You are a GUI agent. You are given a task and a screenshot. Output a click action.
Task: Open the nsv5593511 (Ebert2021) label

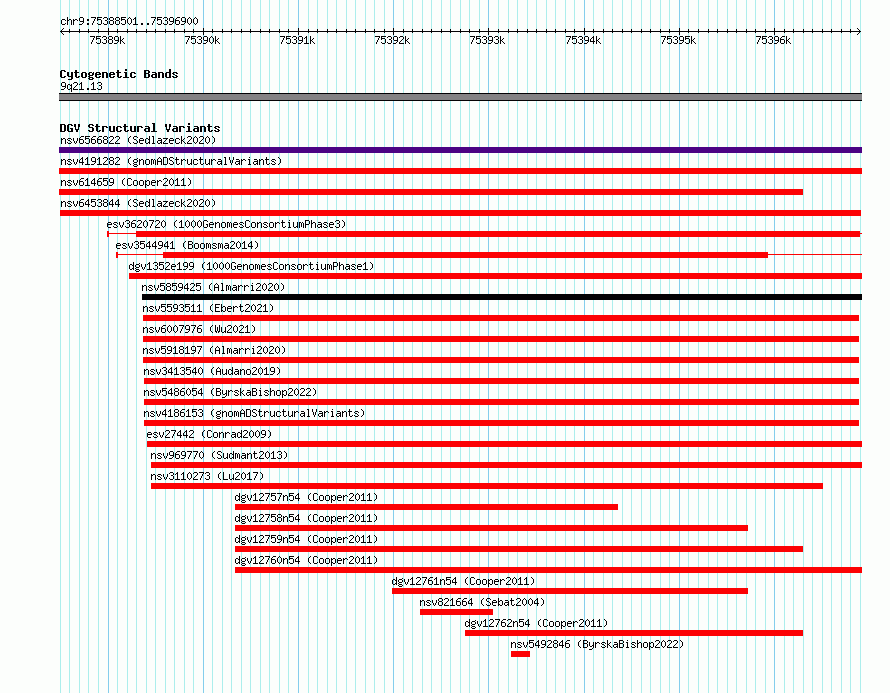(x=208, y=308)
